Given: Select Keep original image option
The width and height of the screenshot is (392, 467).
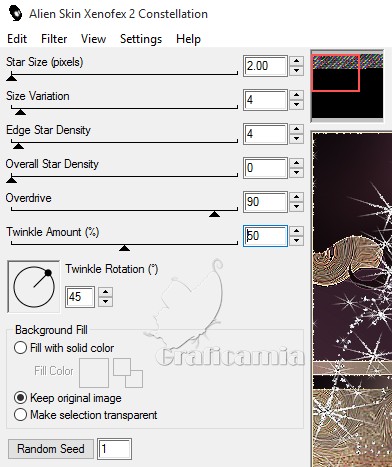Looking at the screenshot, I should click(20, 398).
